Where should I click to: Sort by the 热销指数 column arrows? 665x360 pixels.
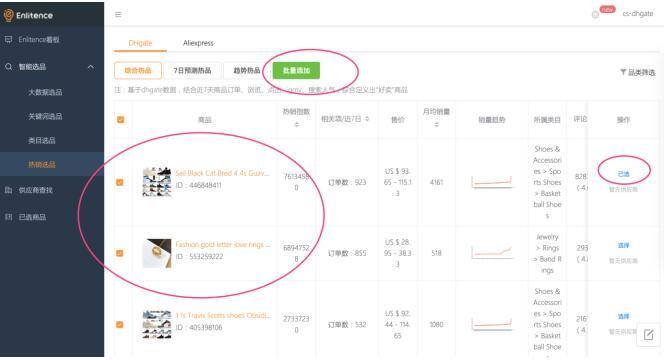point(296,124)
